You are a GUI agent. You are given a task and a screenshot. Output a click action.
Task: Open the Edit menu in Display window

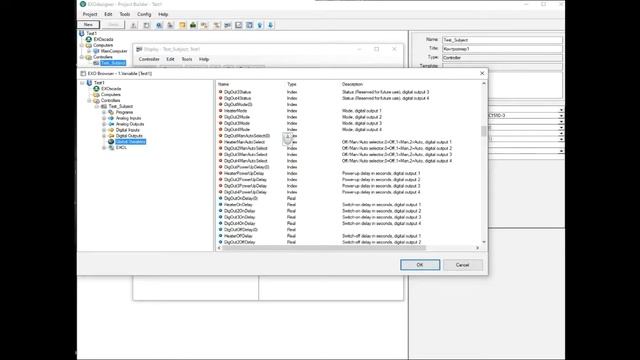tap(171, 59)
